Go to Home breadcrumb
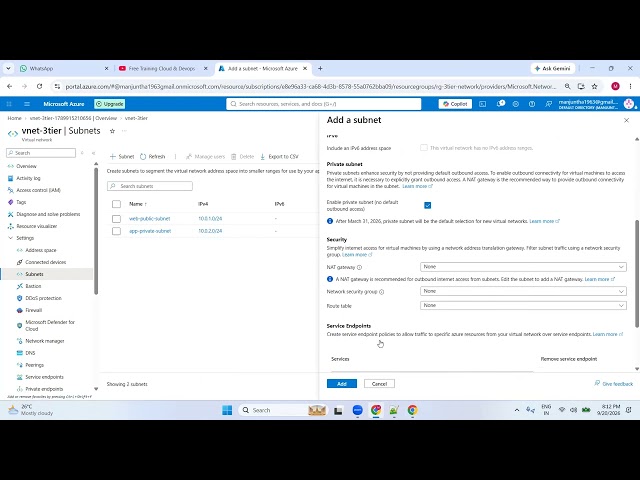Viewport: 640px width, 480px height. click(x=14, y=118)
